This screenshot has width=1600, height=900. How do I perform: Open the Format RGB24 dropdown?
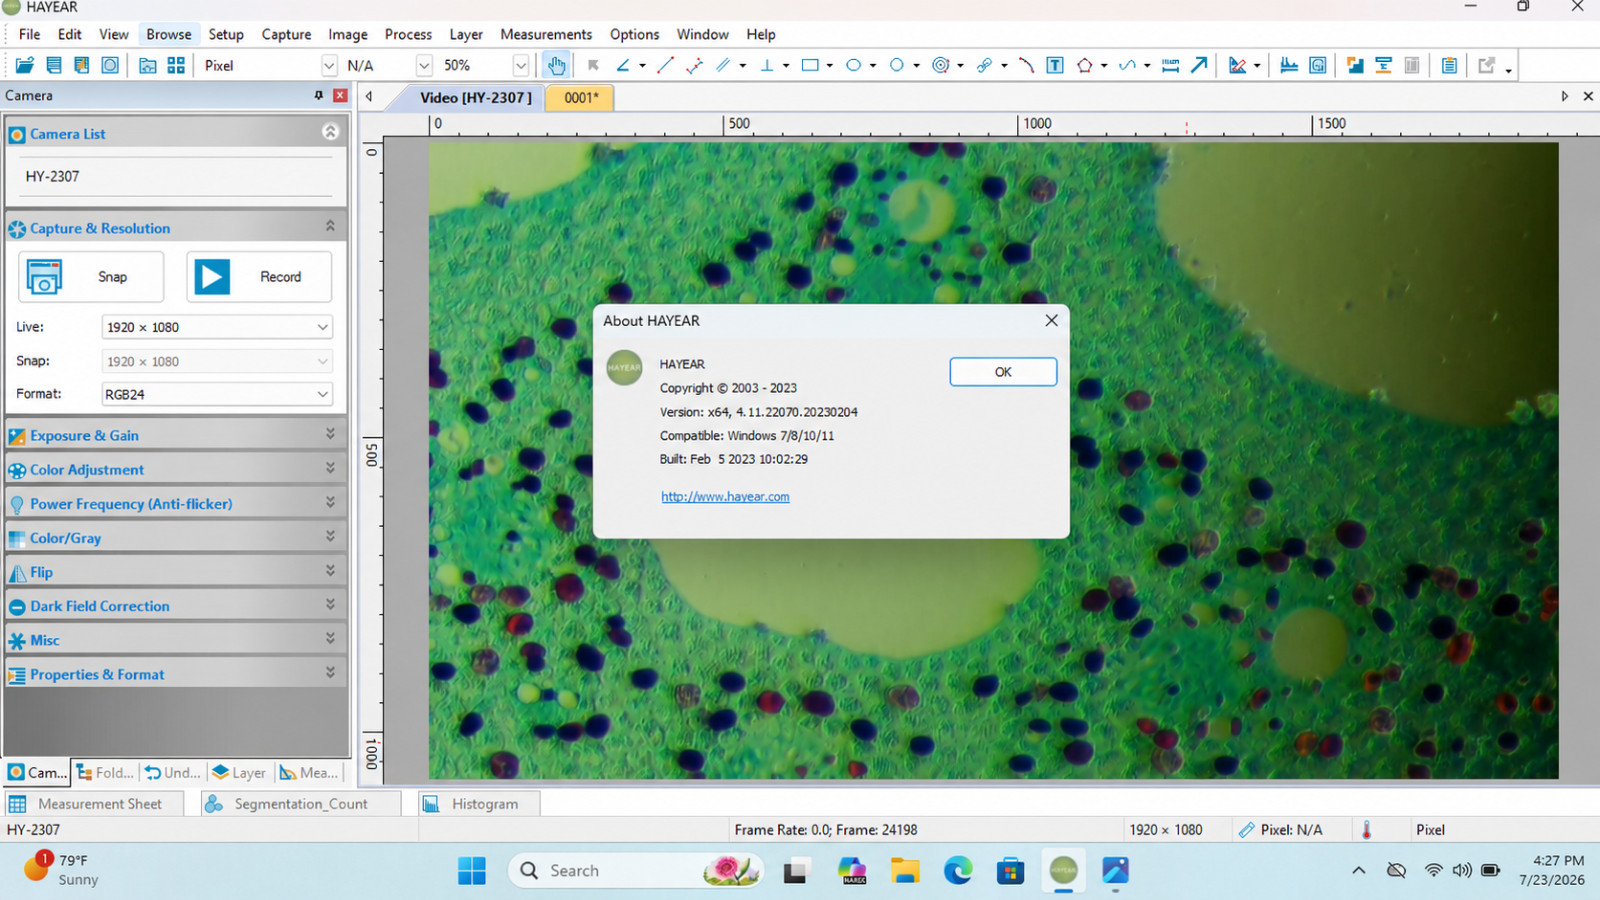(x=217, y=394)
